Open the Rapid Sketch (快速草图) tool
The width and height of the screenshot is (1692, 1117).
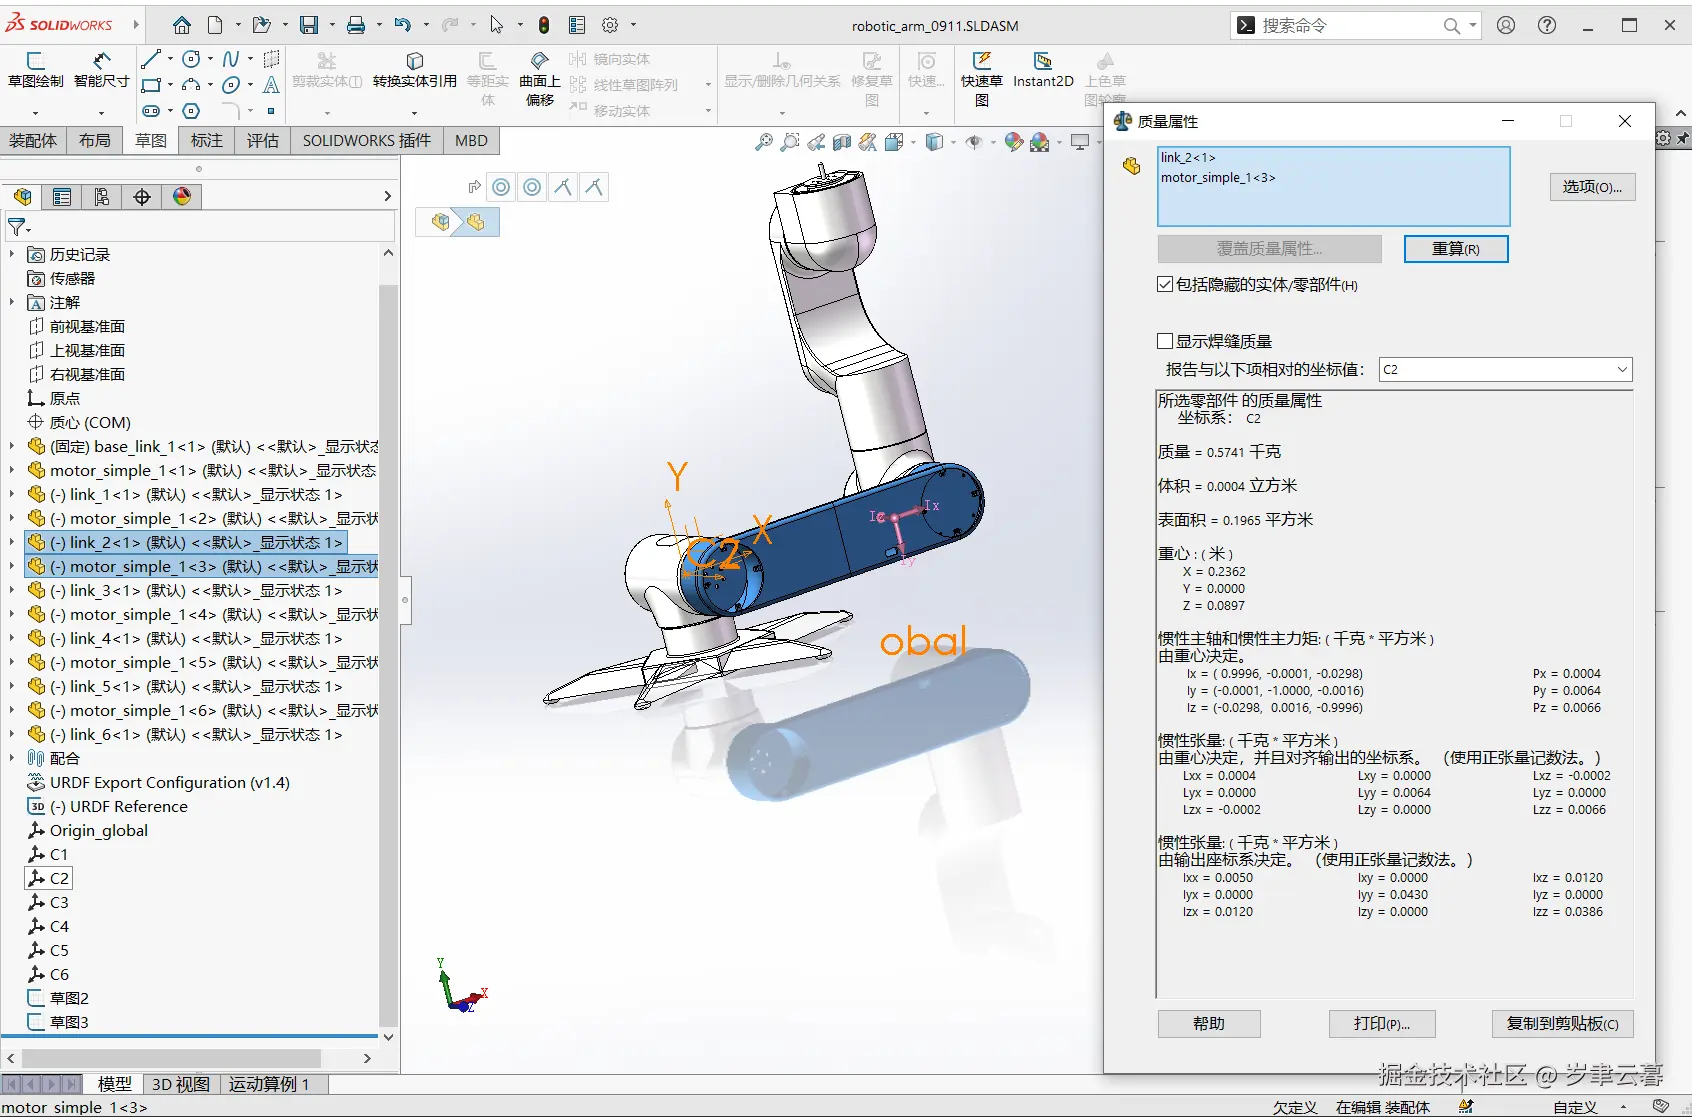click(x=982, y=78)
